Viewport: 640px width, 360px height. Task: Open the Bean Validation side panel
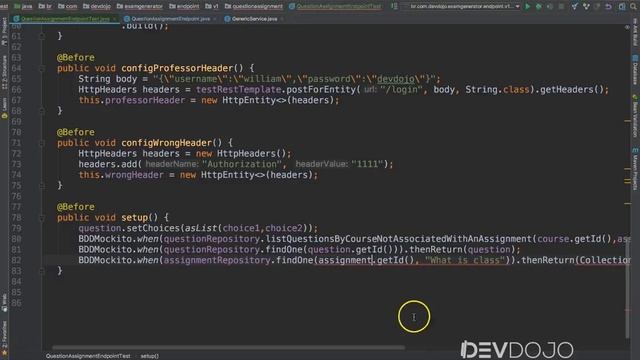click(x=635, y=116)
